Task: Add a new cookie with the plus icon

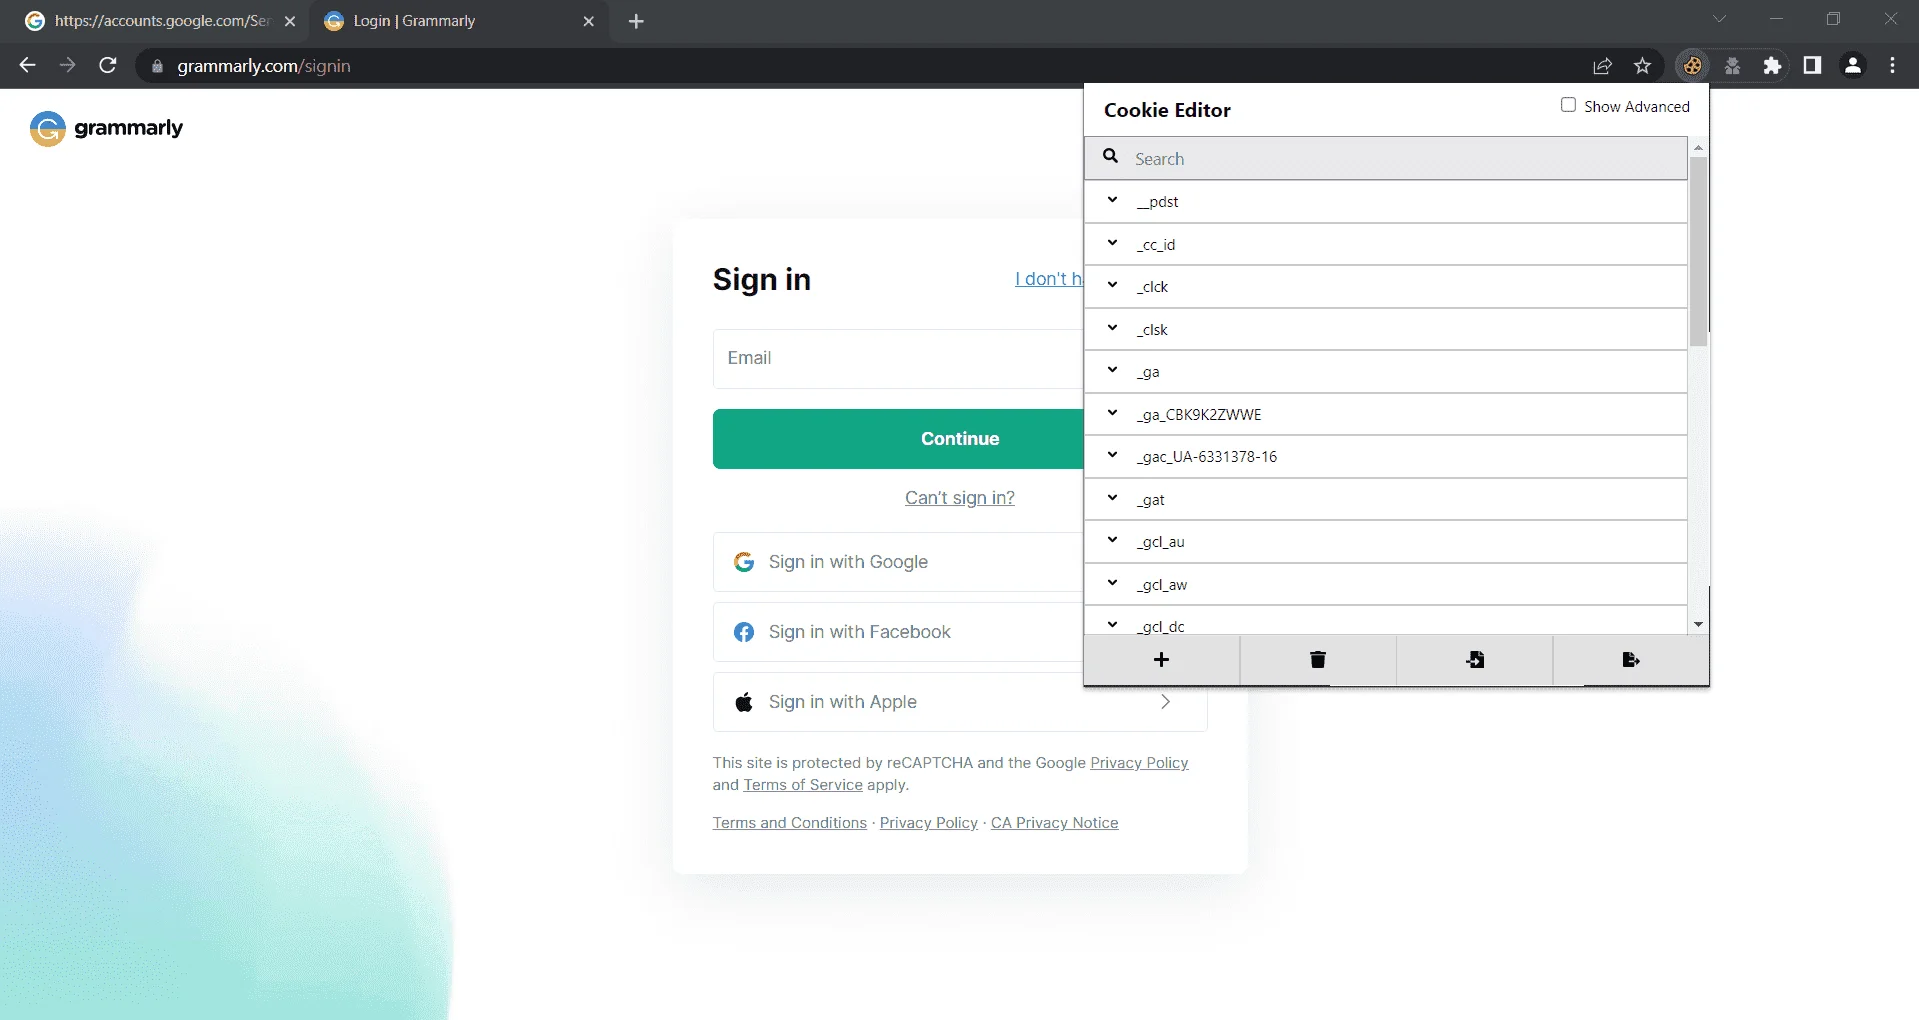Action: click(1161, 660)
